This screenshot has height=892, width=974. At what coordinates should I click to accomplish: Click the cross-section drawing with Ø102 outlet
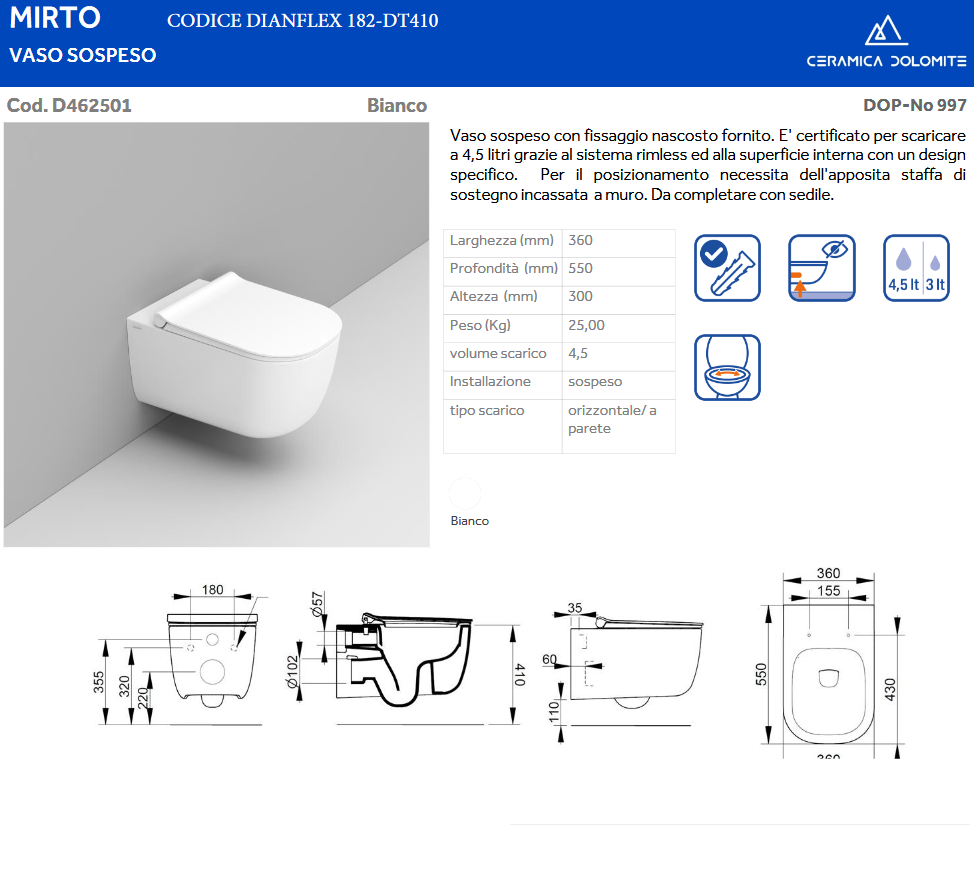point(405,660)
